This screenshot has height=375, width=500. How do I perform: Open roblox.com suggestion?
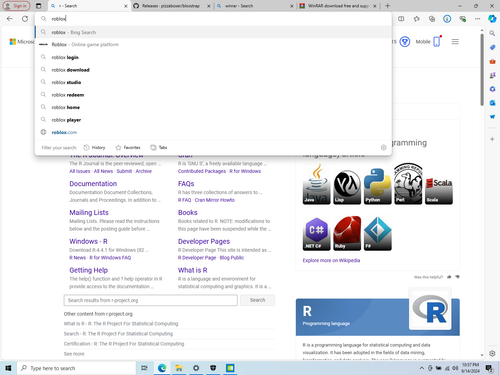pyautogui.click(x=213, y=132)
